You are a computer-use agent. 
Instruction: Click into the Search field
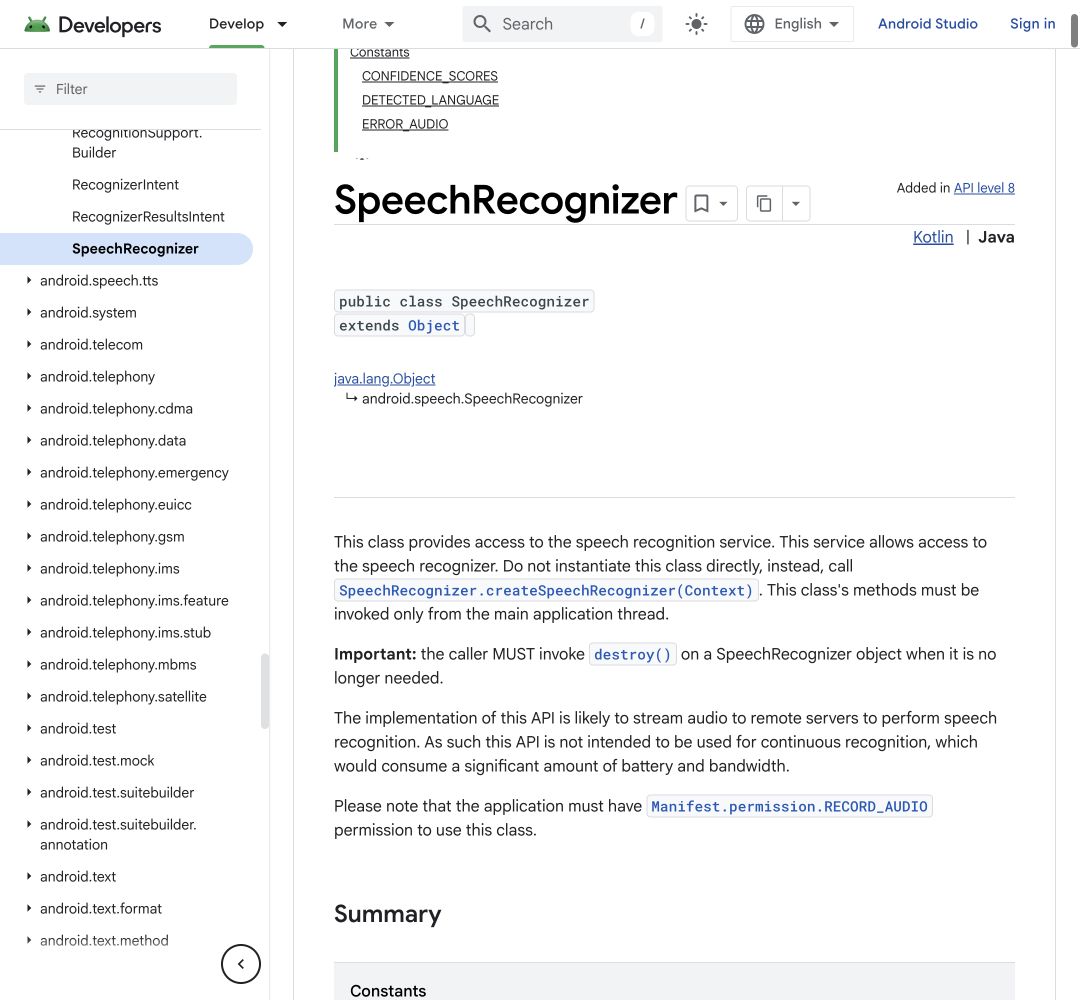[x=562, y=24]
